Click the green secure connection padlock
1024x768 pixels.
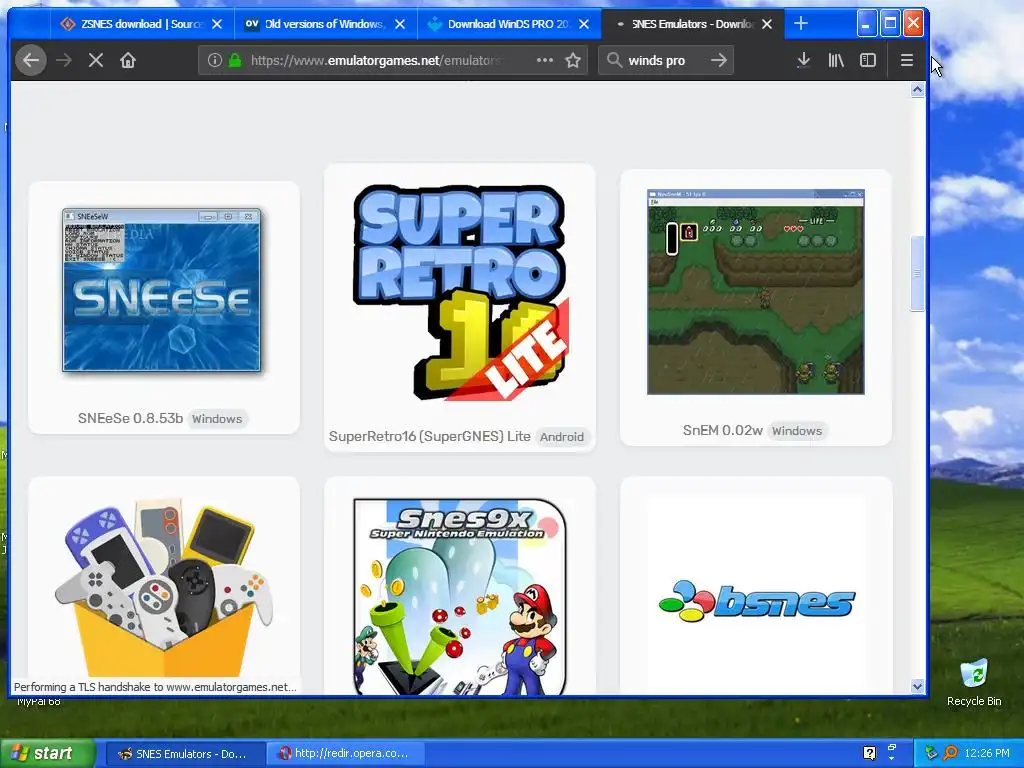click(x=234, y=60)
